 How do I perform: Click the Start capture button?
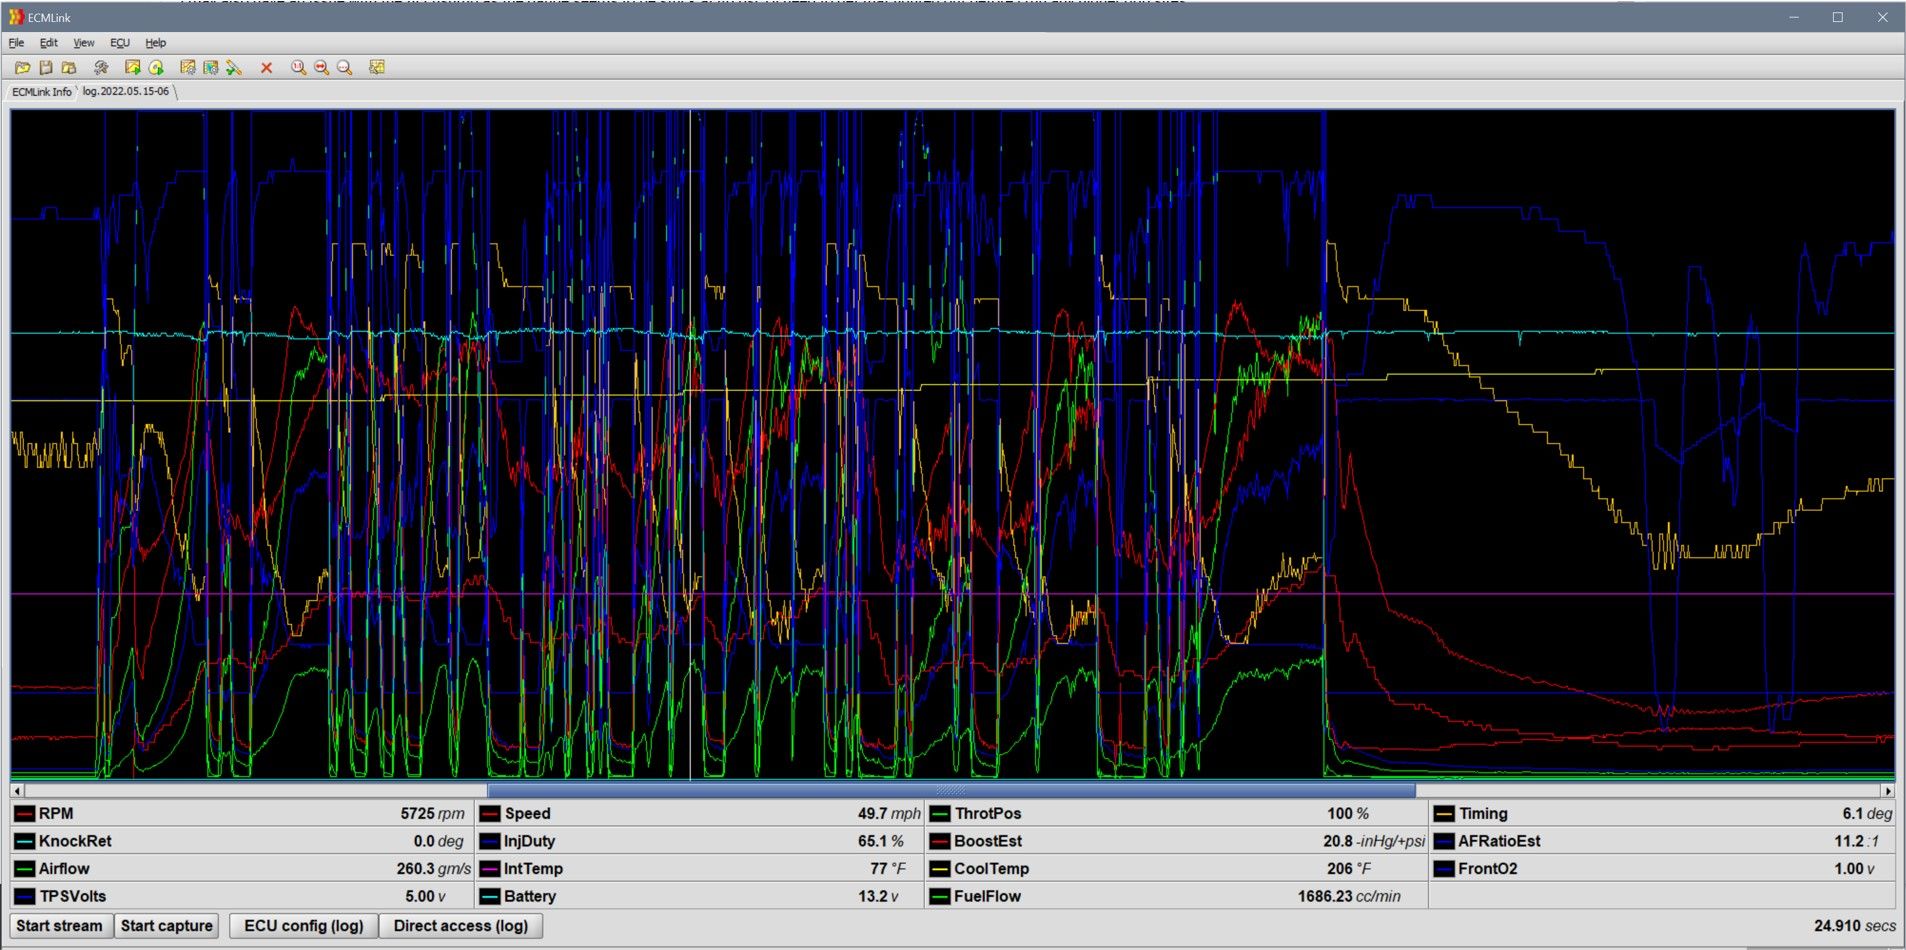point(167,926)
